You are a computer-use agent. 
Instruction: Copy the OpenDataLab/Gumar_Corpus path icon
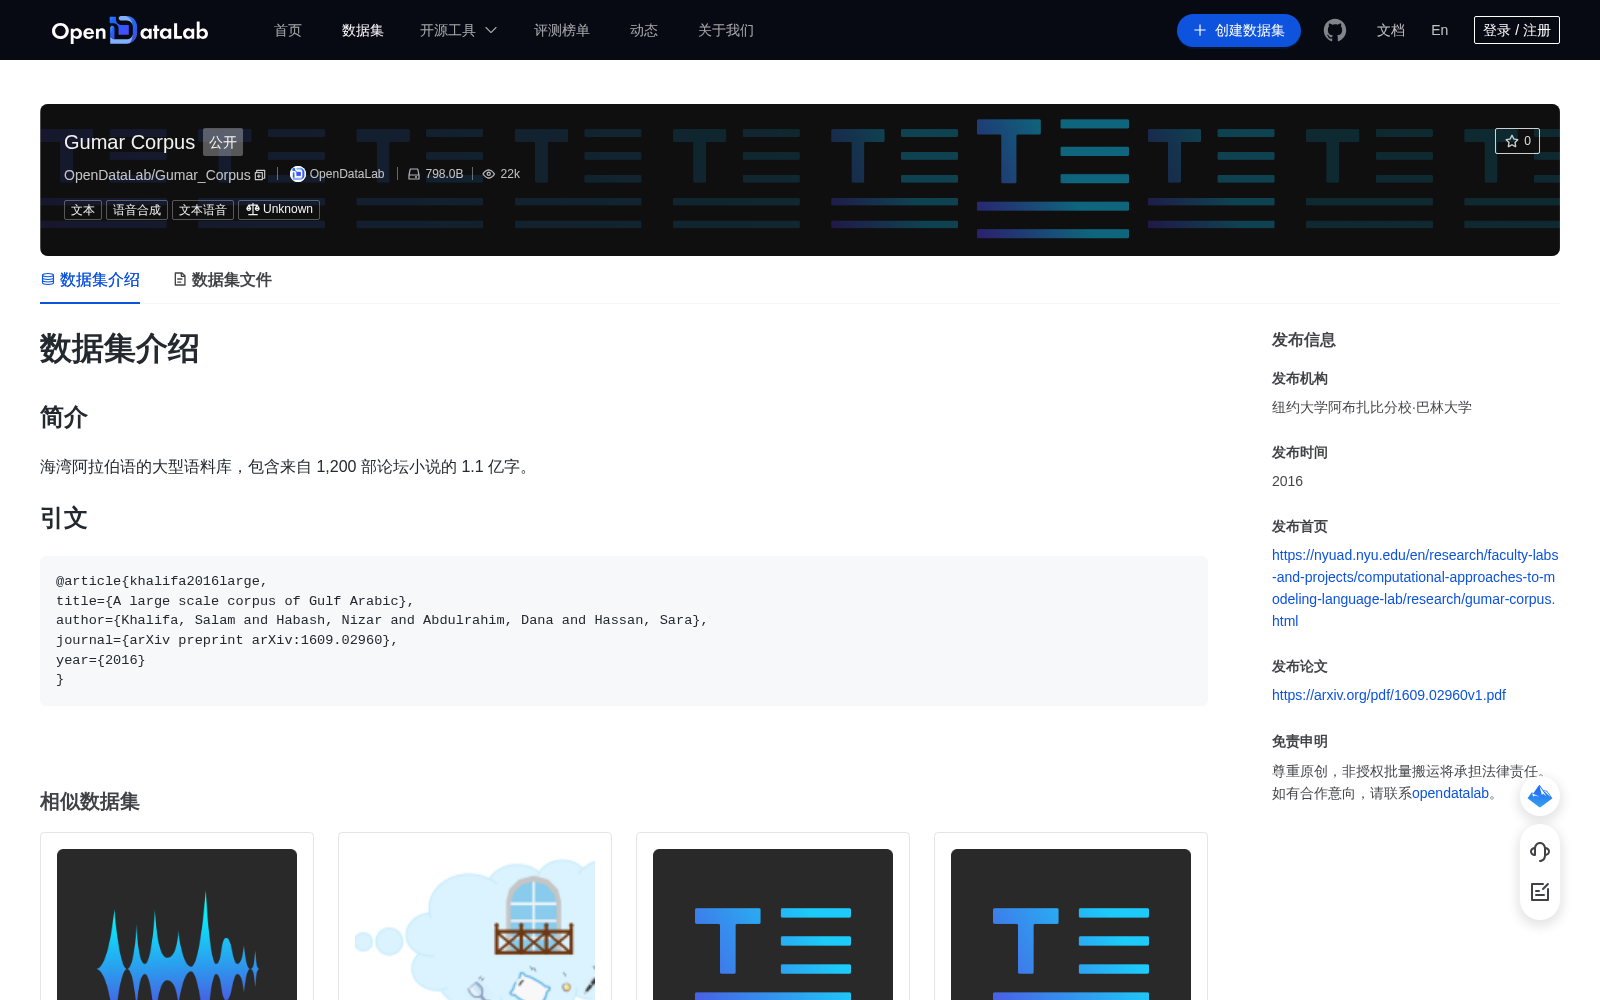tap(260, 175)
